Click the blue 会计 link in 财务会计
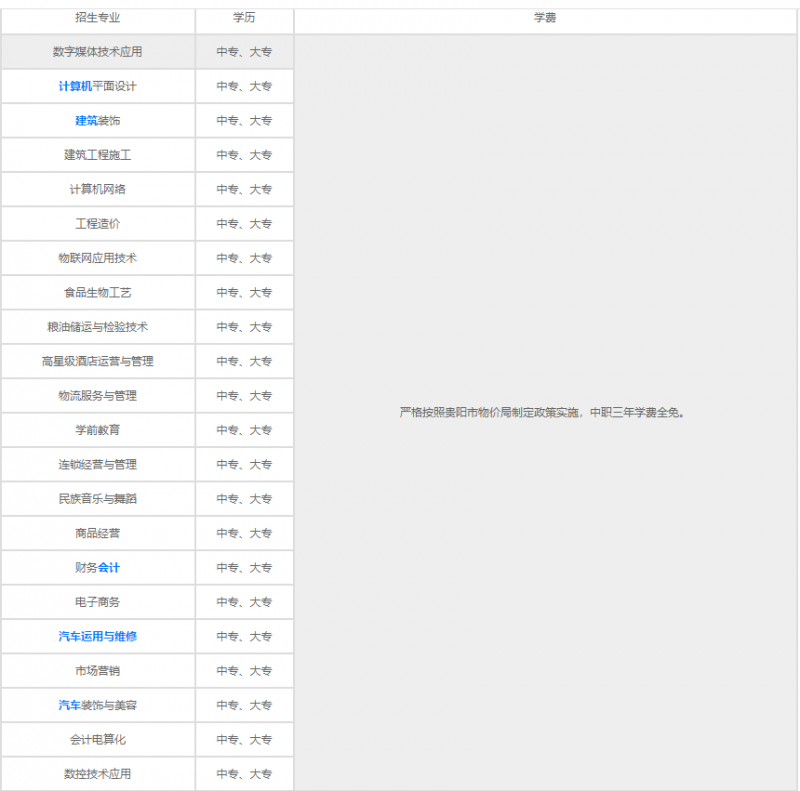The height and width of the screenshot is (791, 800). pos(109,568)
